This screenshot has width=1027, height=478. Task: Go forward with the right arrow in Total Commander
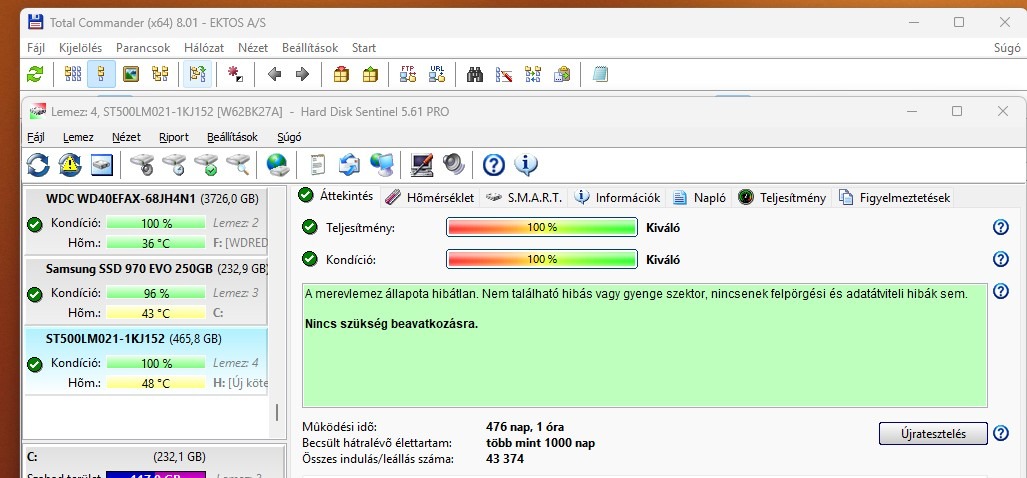pyautogui.click(x=302, y=75)
